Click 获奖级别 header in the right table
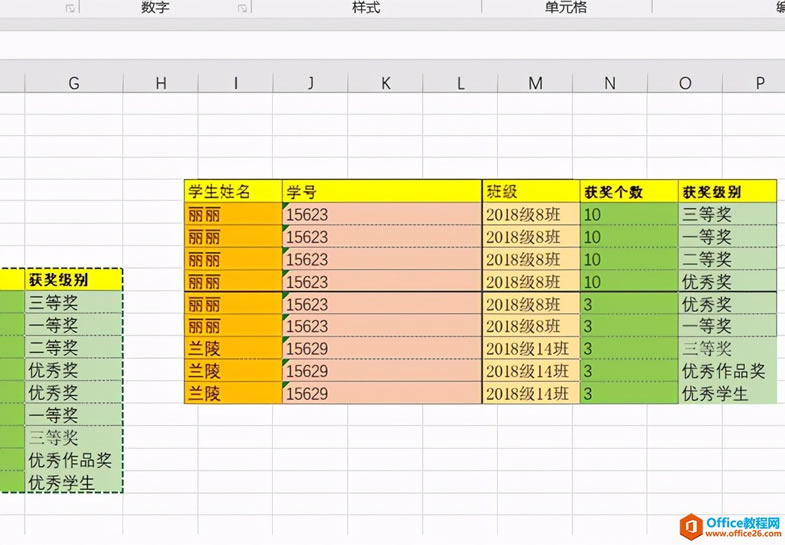The width and height of the screenshot is (785, 545). (x=727, y=191)
